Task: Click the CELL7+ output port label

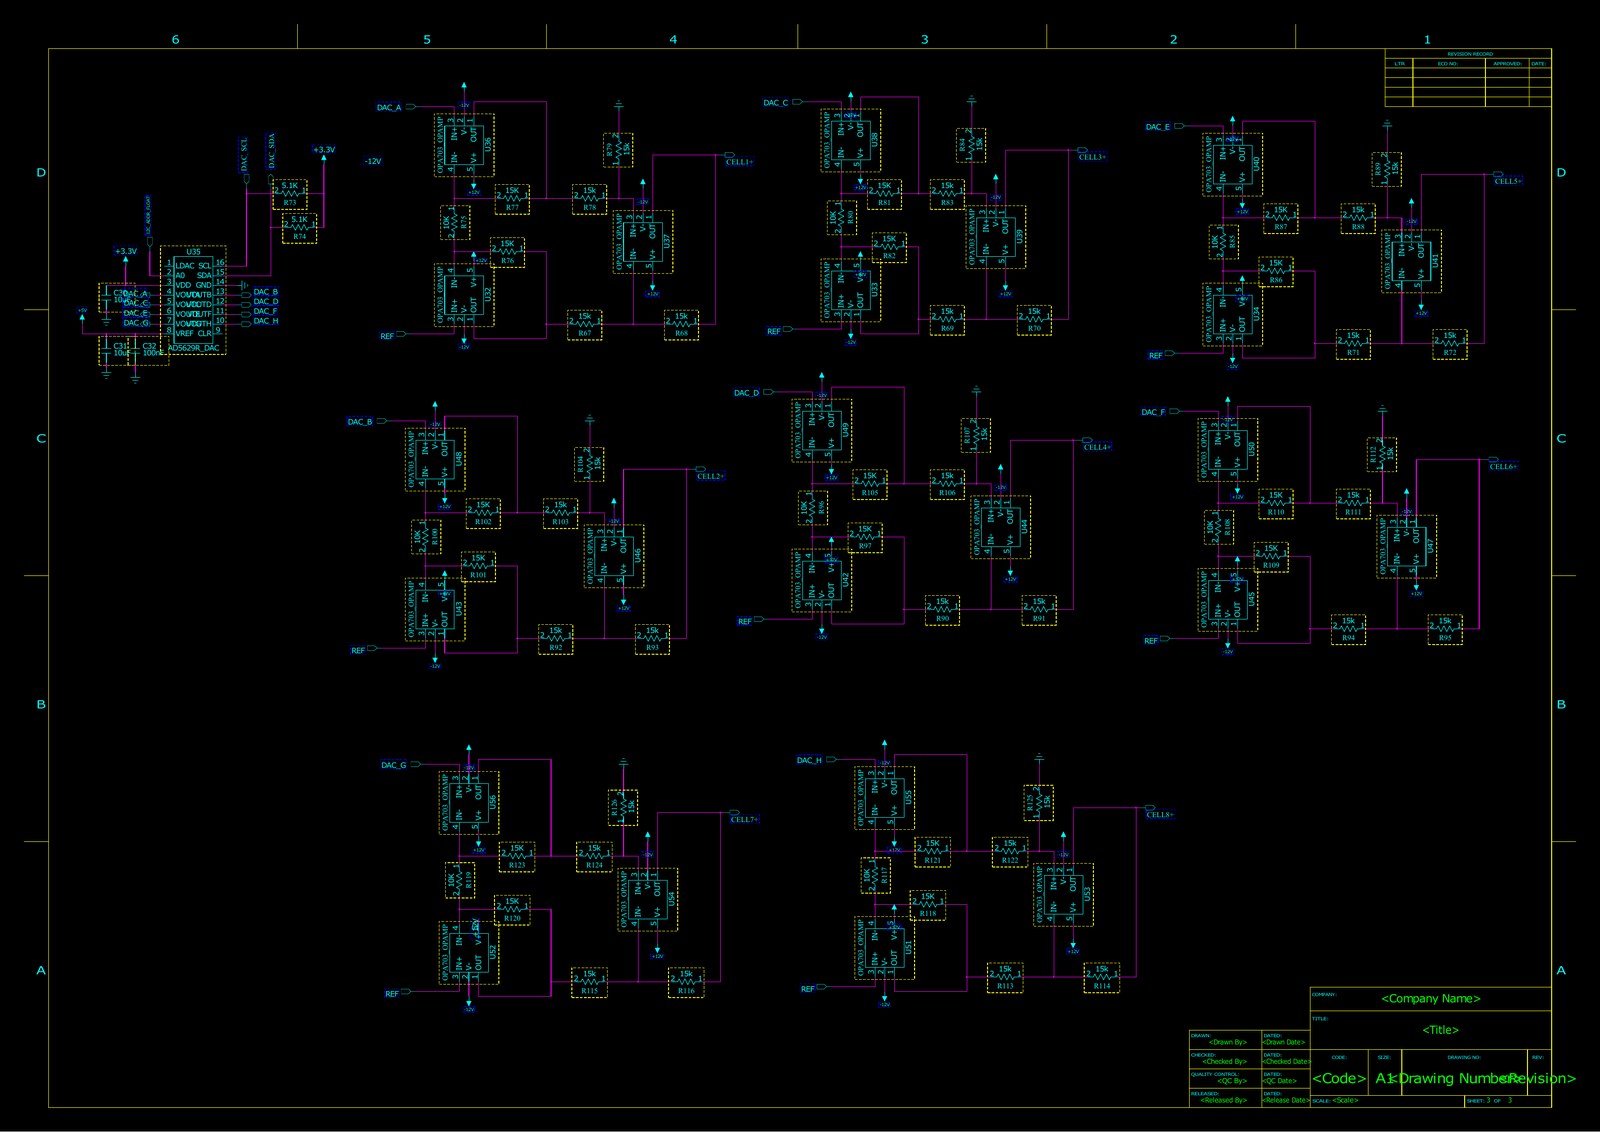Action: click(745, 819)
